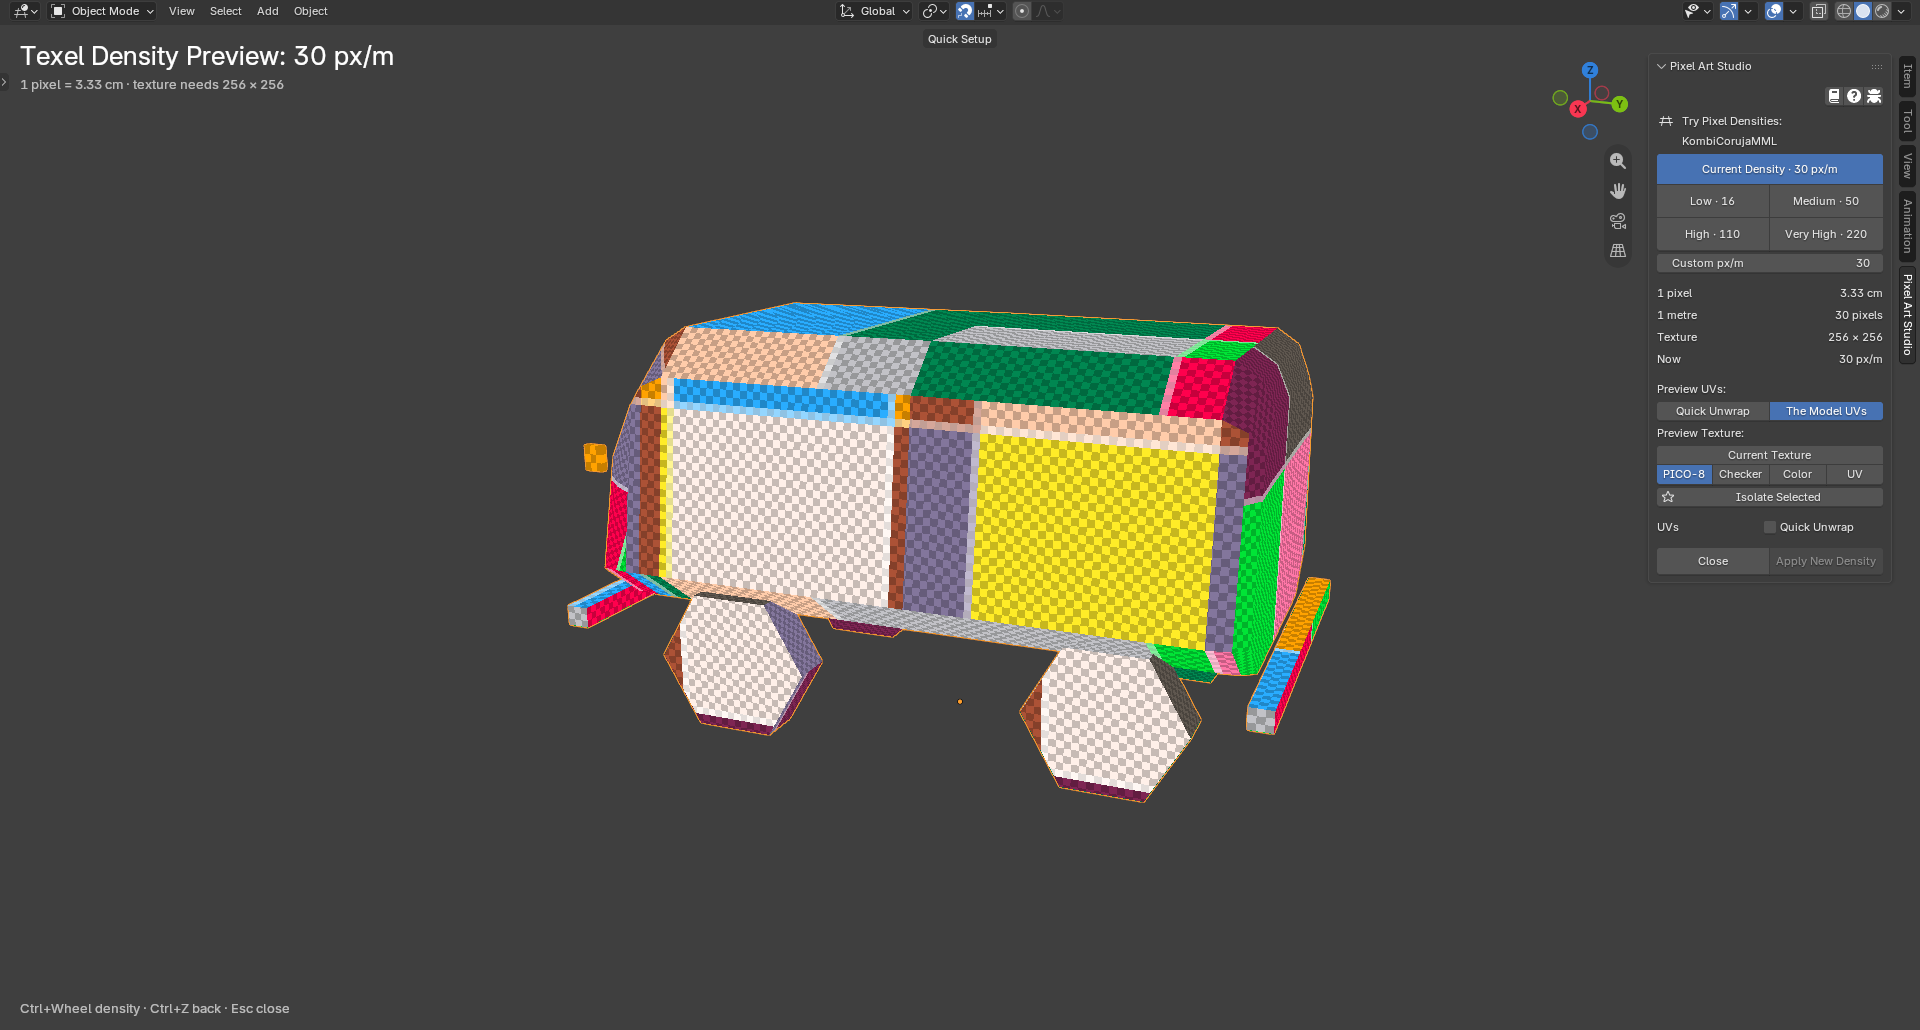
Task: Switch perspective/orthographic grid icon
Action: pyautogui.click(x=1618, y=251)
